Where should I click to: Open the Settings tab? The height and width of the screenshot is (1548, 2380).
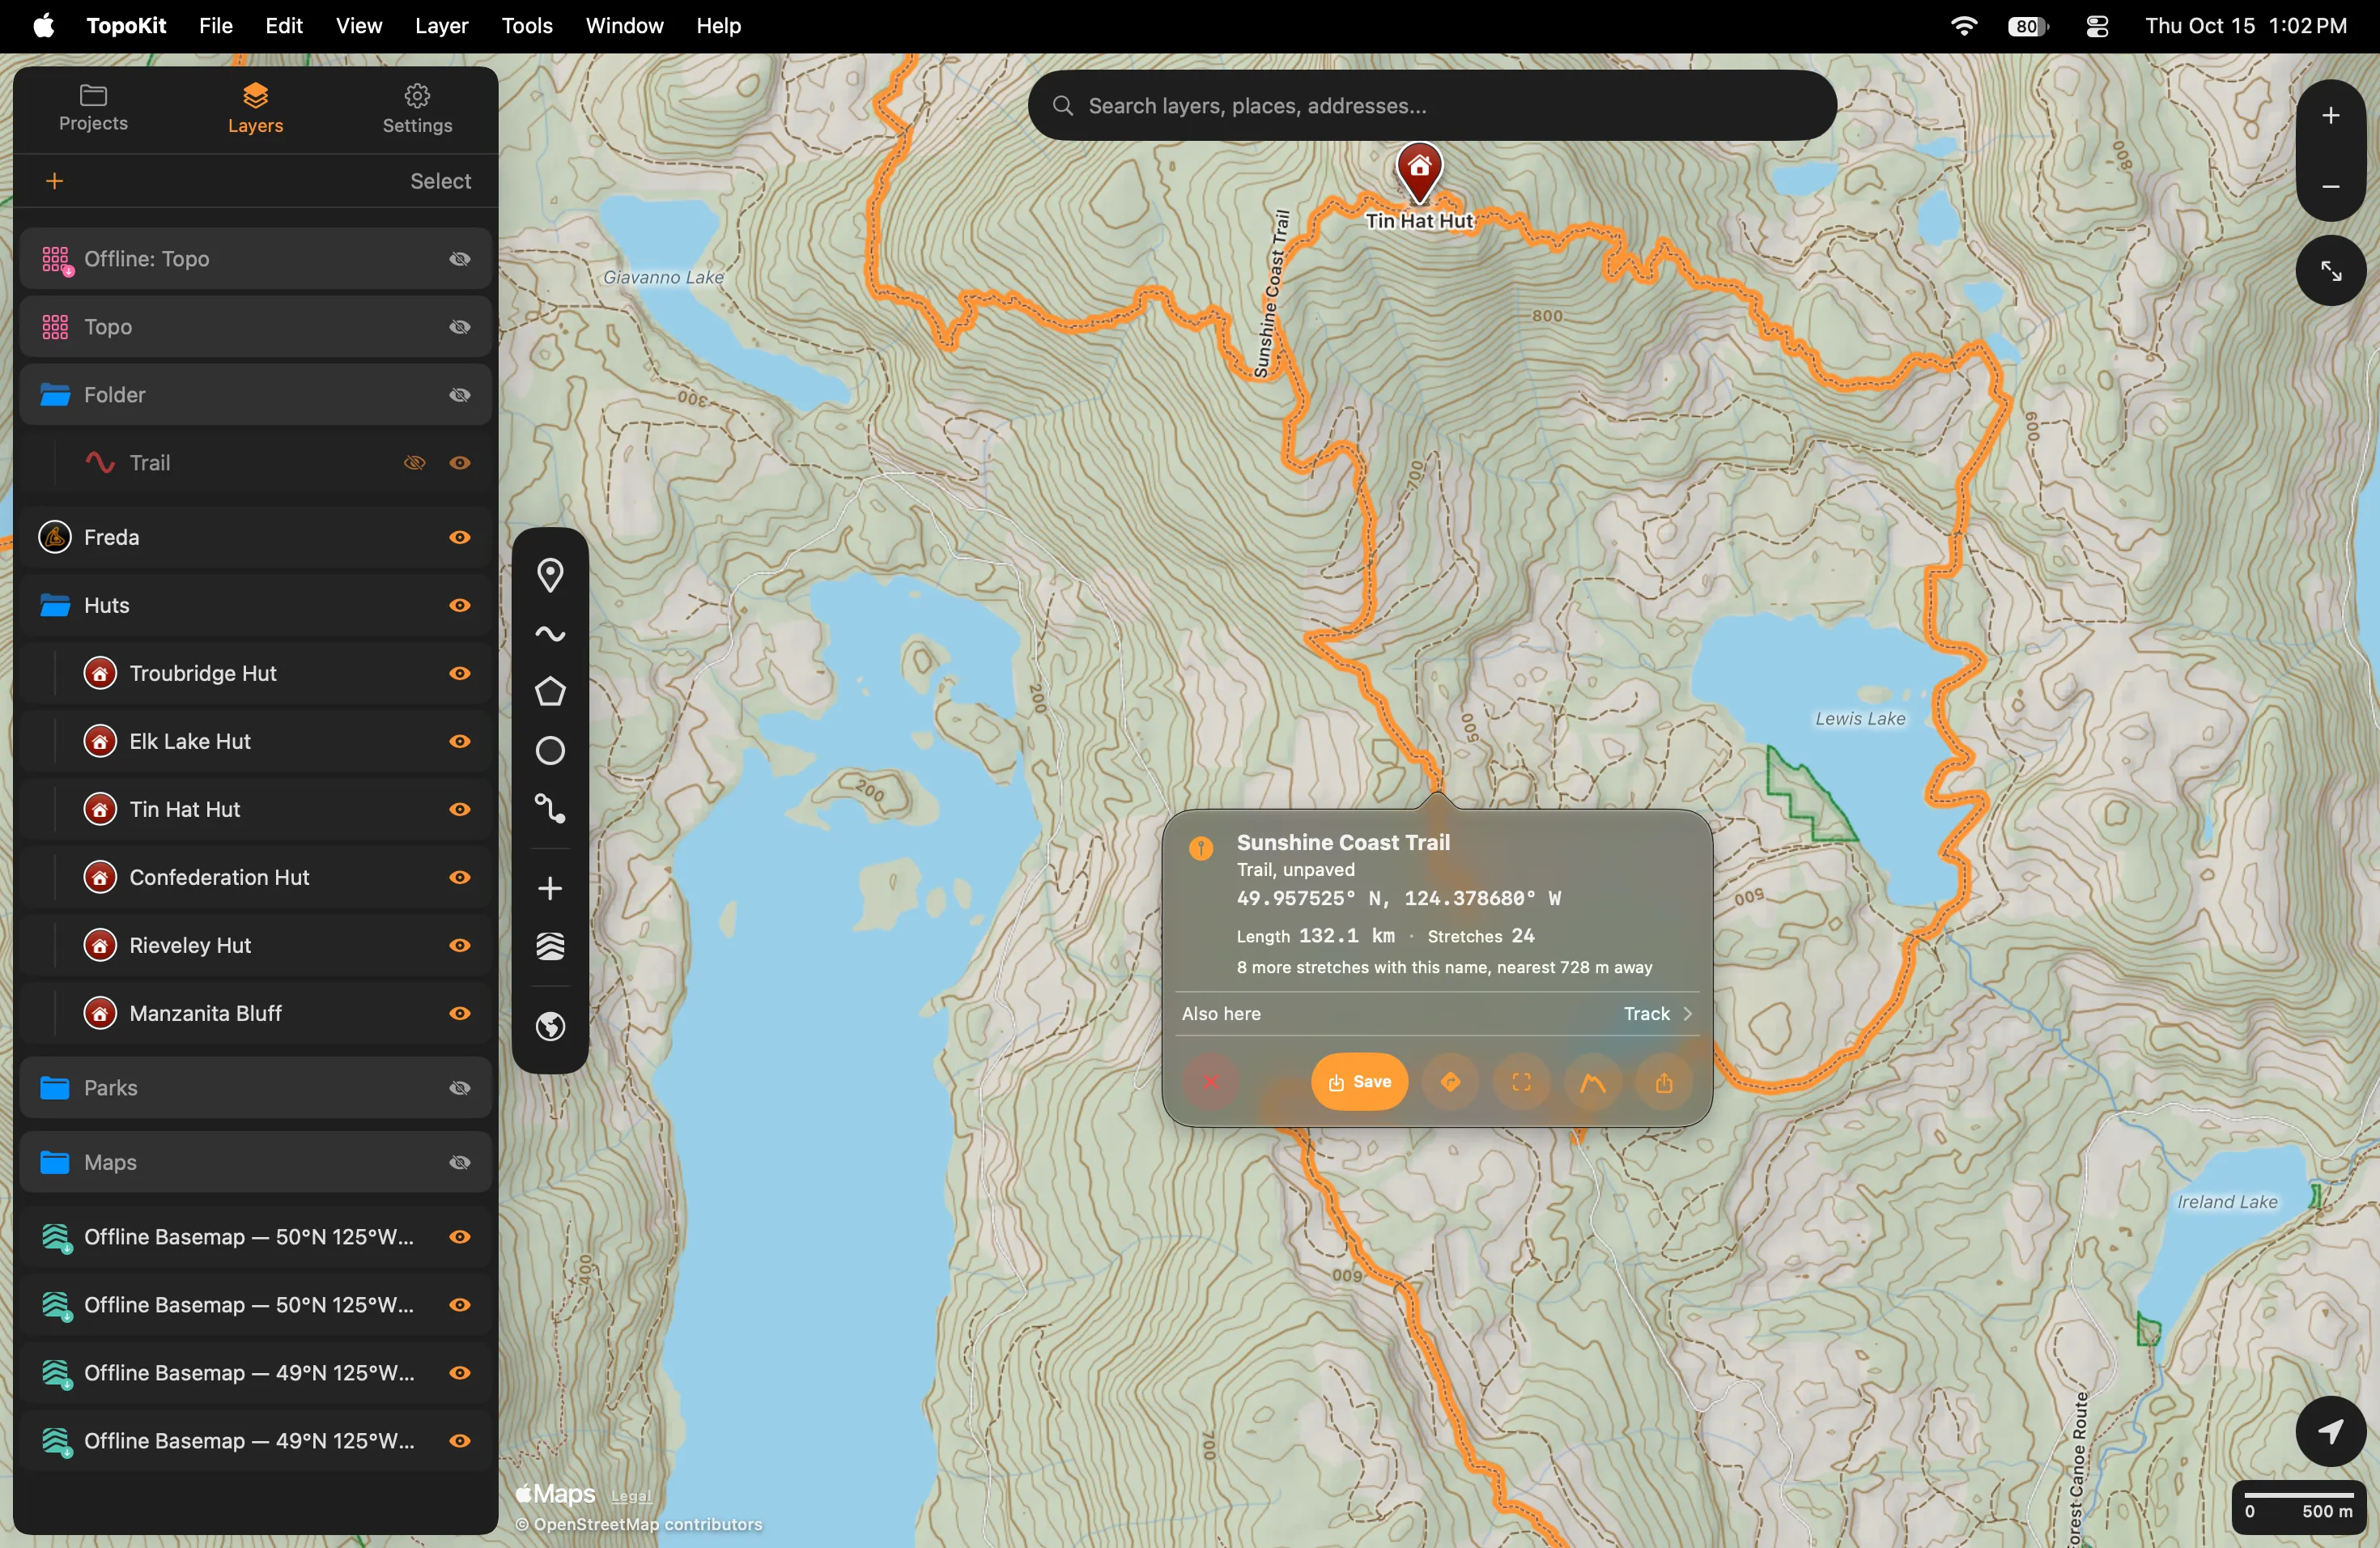(x=417, y=109)
